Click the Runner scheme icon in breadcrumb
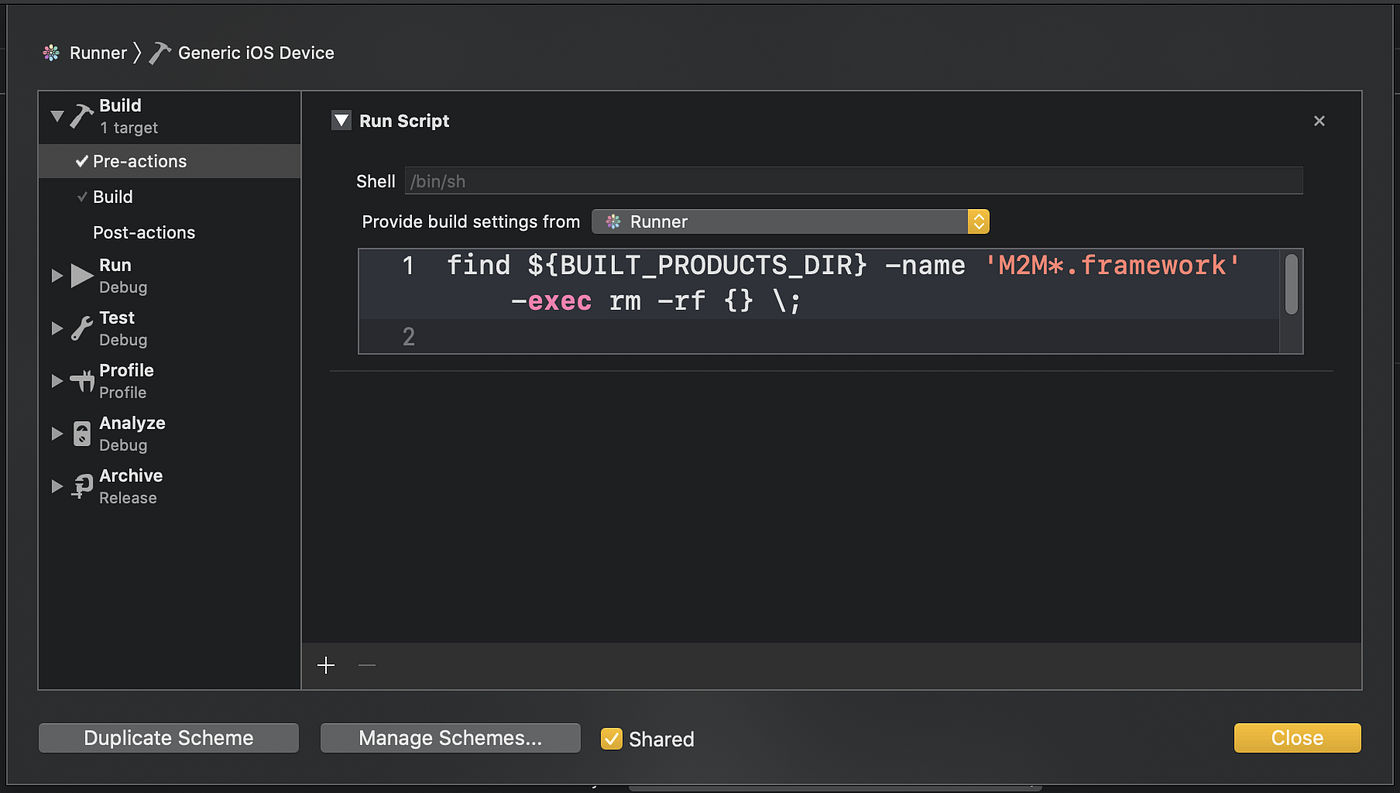1400x793 pixels. (x=51, y=53)
